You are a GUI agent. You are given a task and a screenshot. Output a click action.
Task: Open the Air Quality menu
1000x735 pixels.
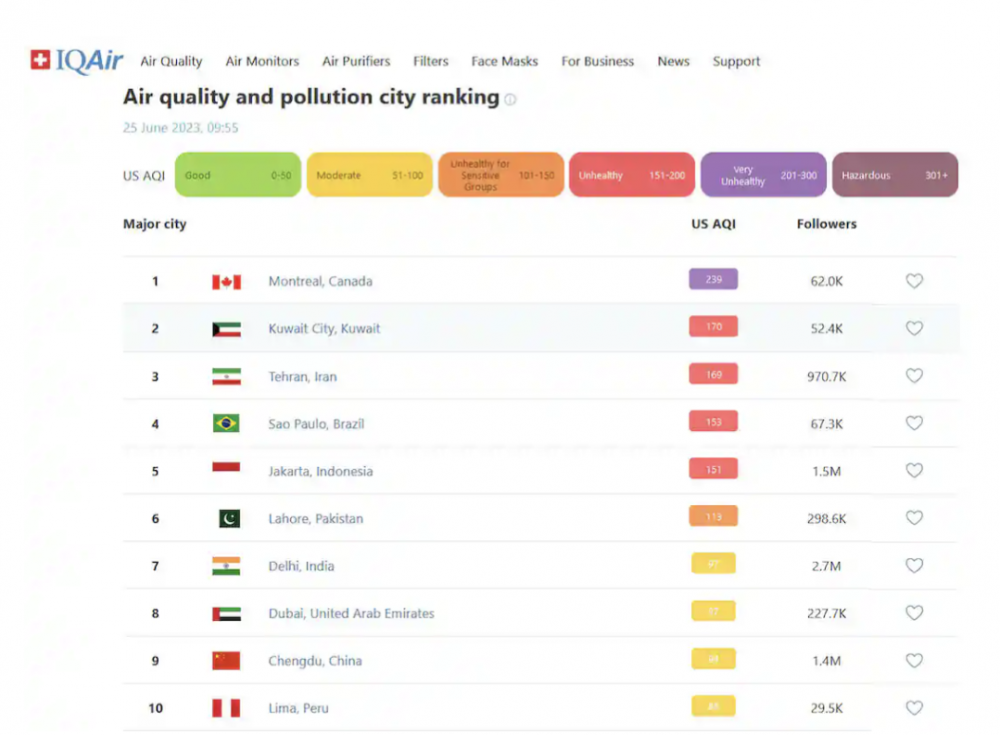[171, 61]
